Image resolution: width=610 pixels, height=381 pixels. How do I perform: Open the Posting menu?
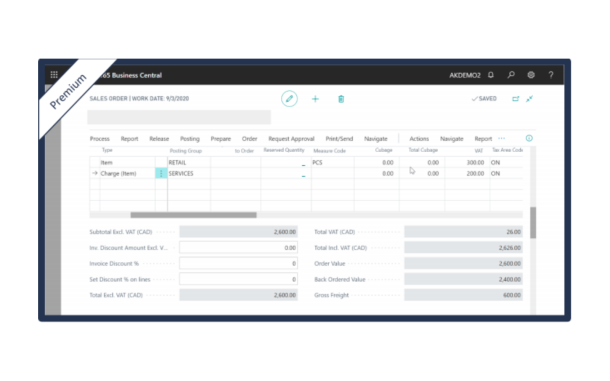pyautogui.click(x=190, y=139)
